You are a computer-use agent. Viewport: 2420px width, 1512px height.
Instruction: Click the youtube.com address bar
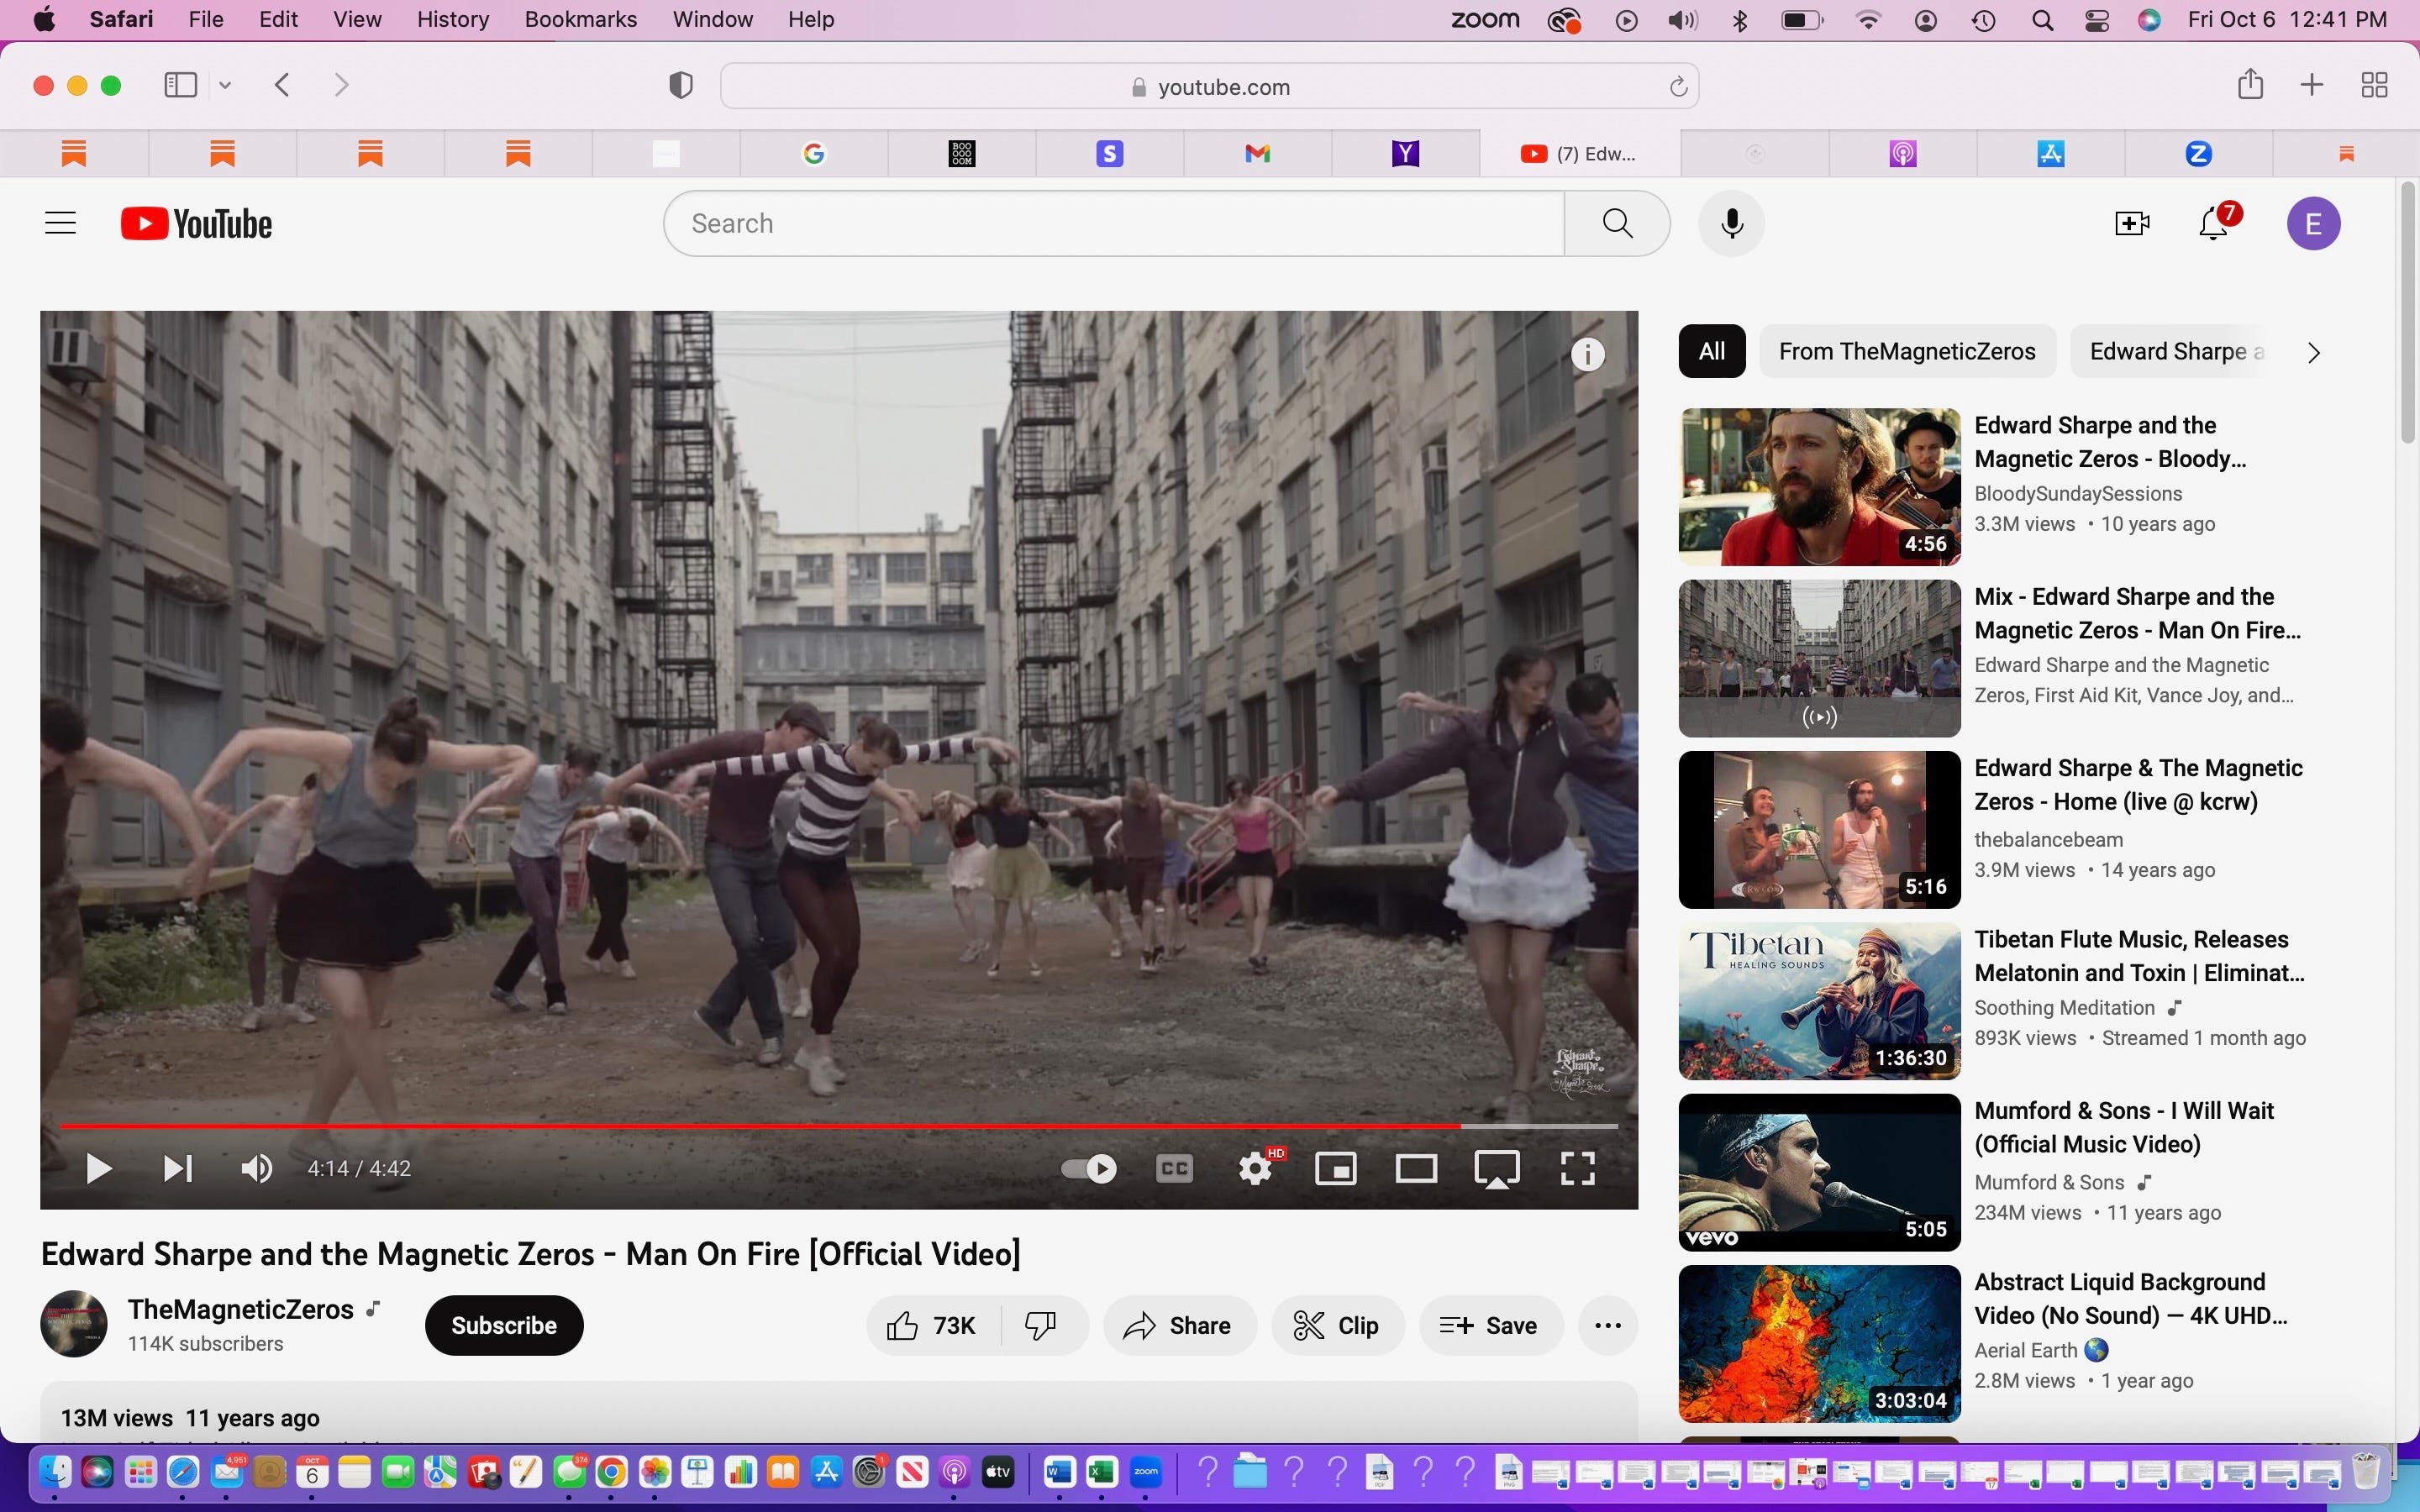[1209, 87]
